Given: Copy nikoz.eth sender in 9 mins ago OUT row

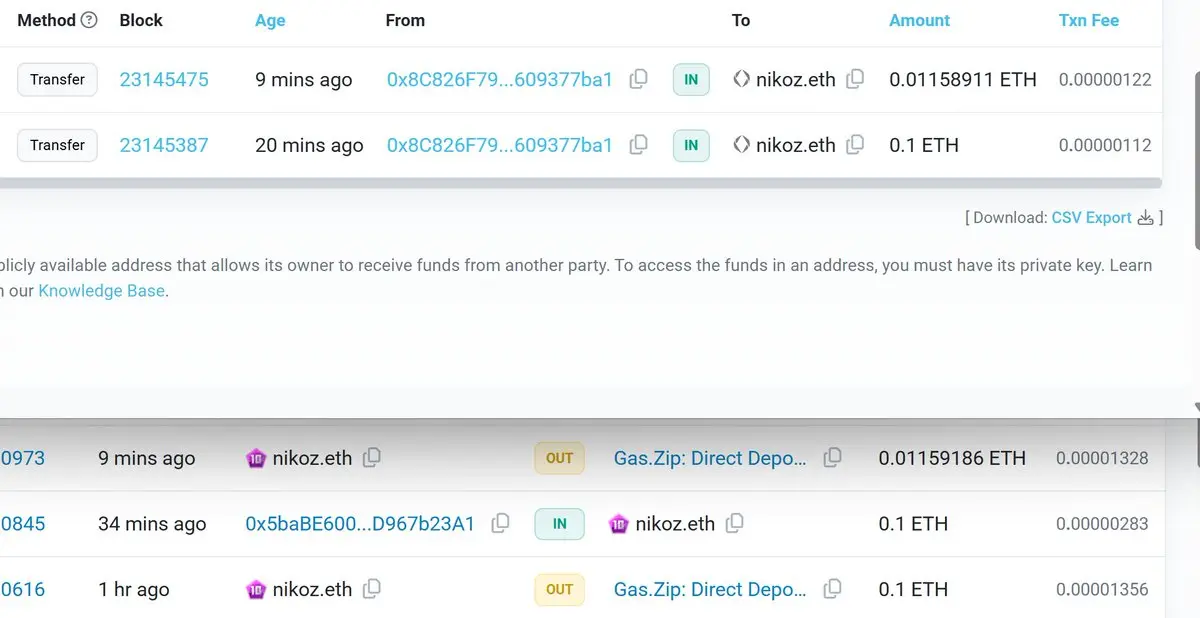Looking at the screenshot, I should (x=371, y=458).
